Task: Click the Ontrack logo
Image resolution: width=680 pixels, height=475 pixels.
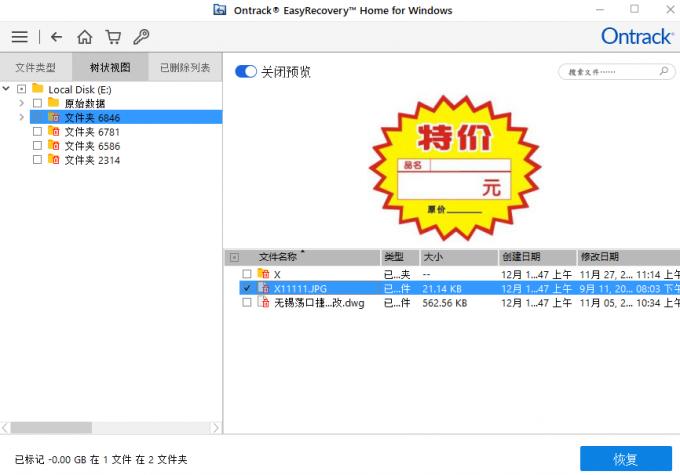Action: [638, 36]
